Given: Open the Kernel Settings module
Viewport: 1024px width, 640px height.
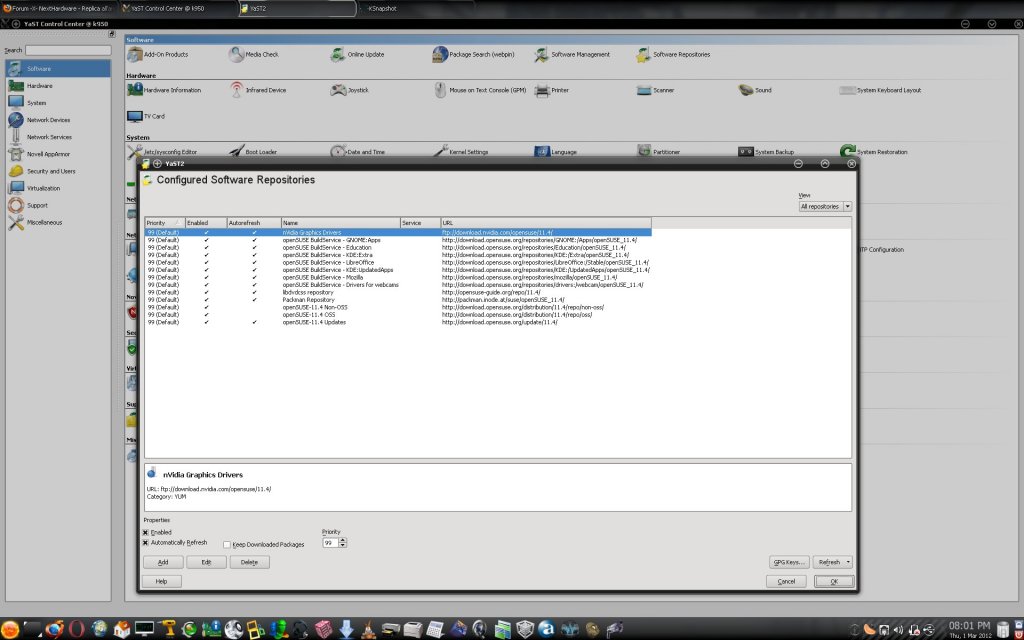Looking at the screenshot, I should pyautogui.click(x=460, y=152).
